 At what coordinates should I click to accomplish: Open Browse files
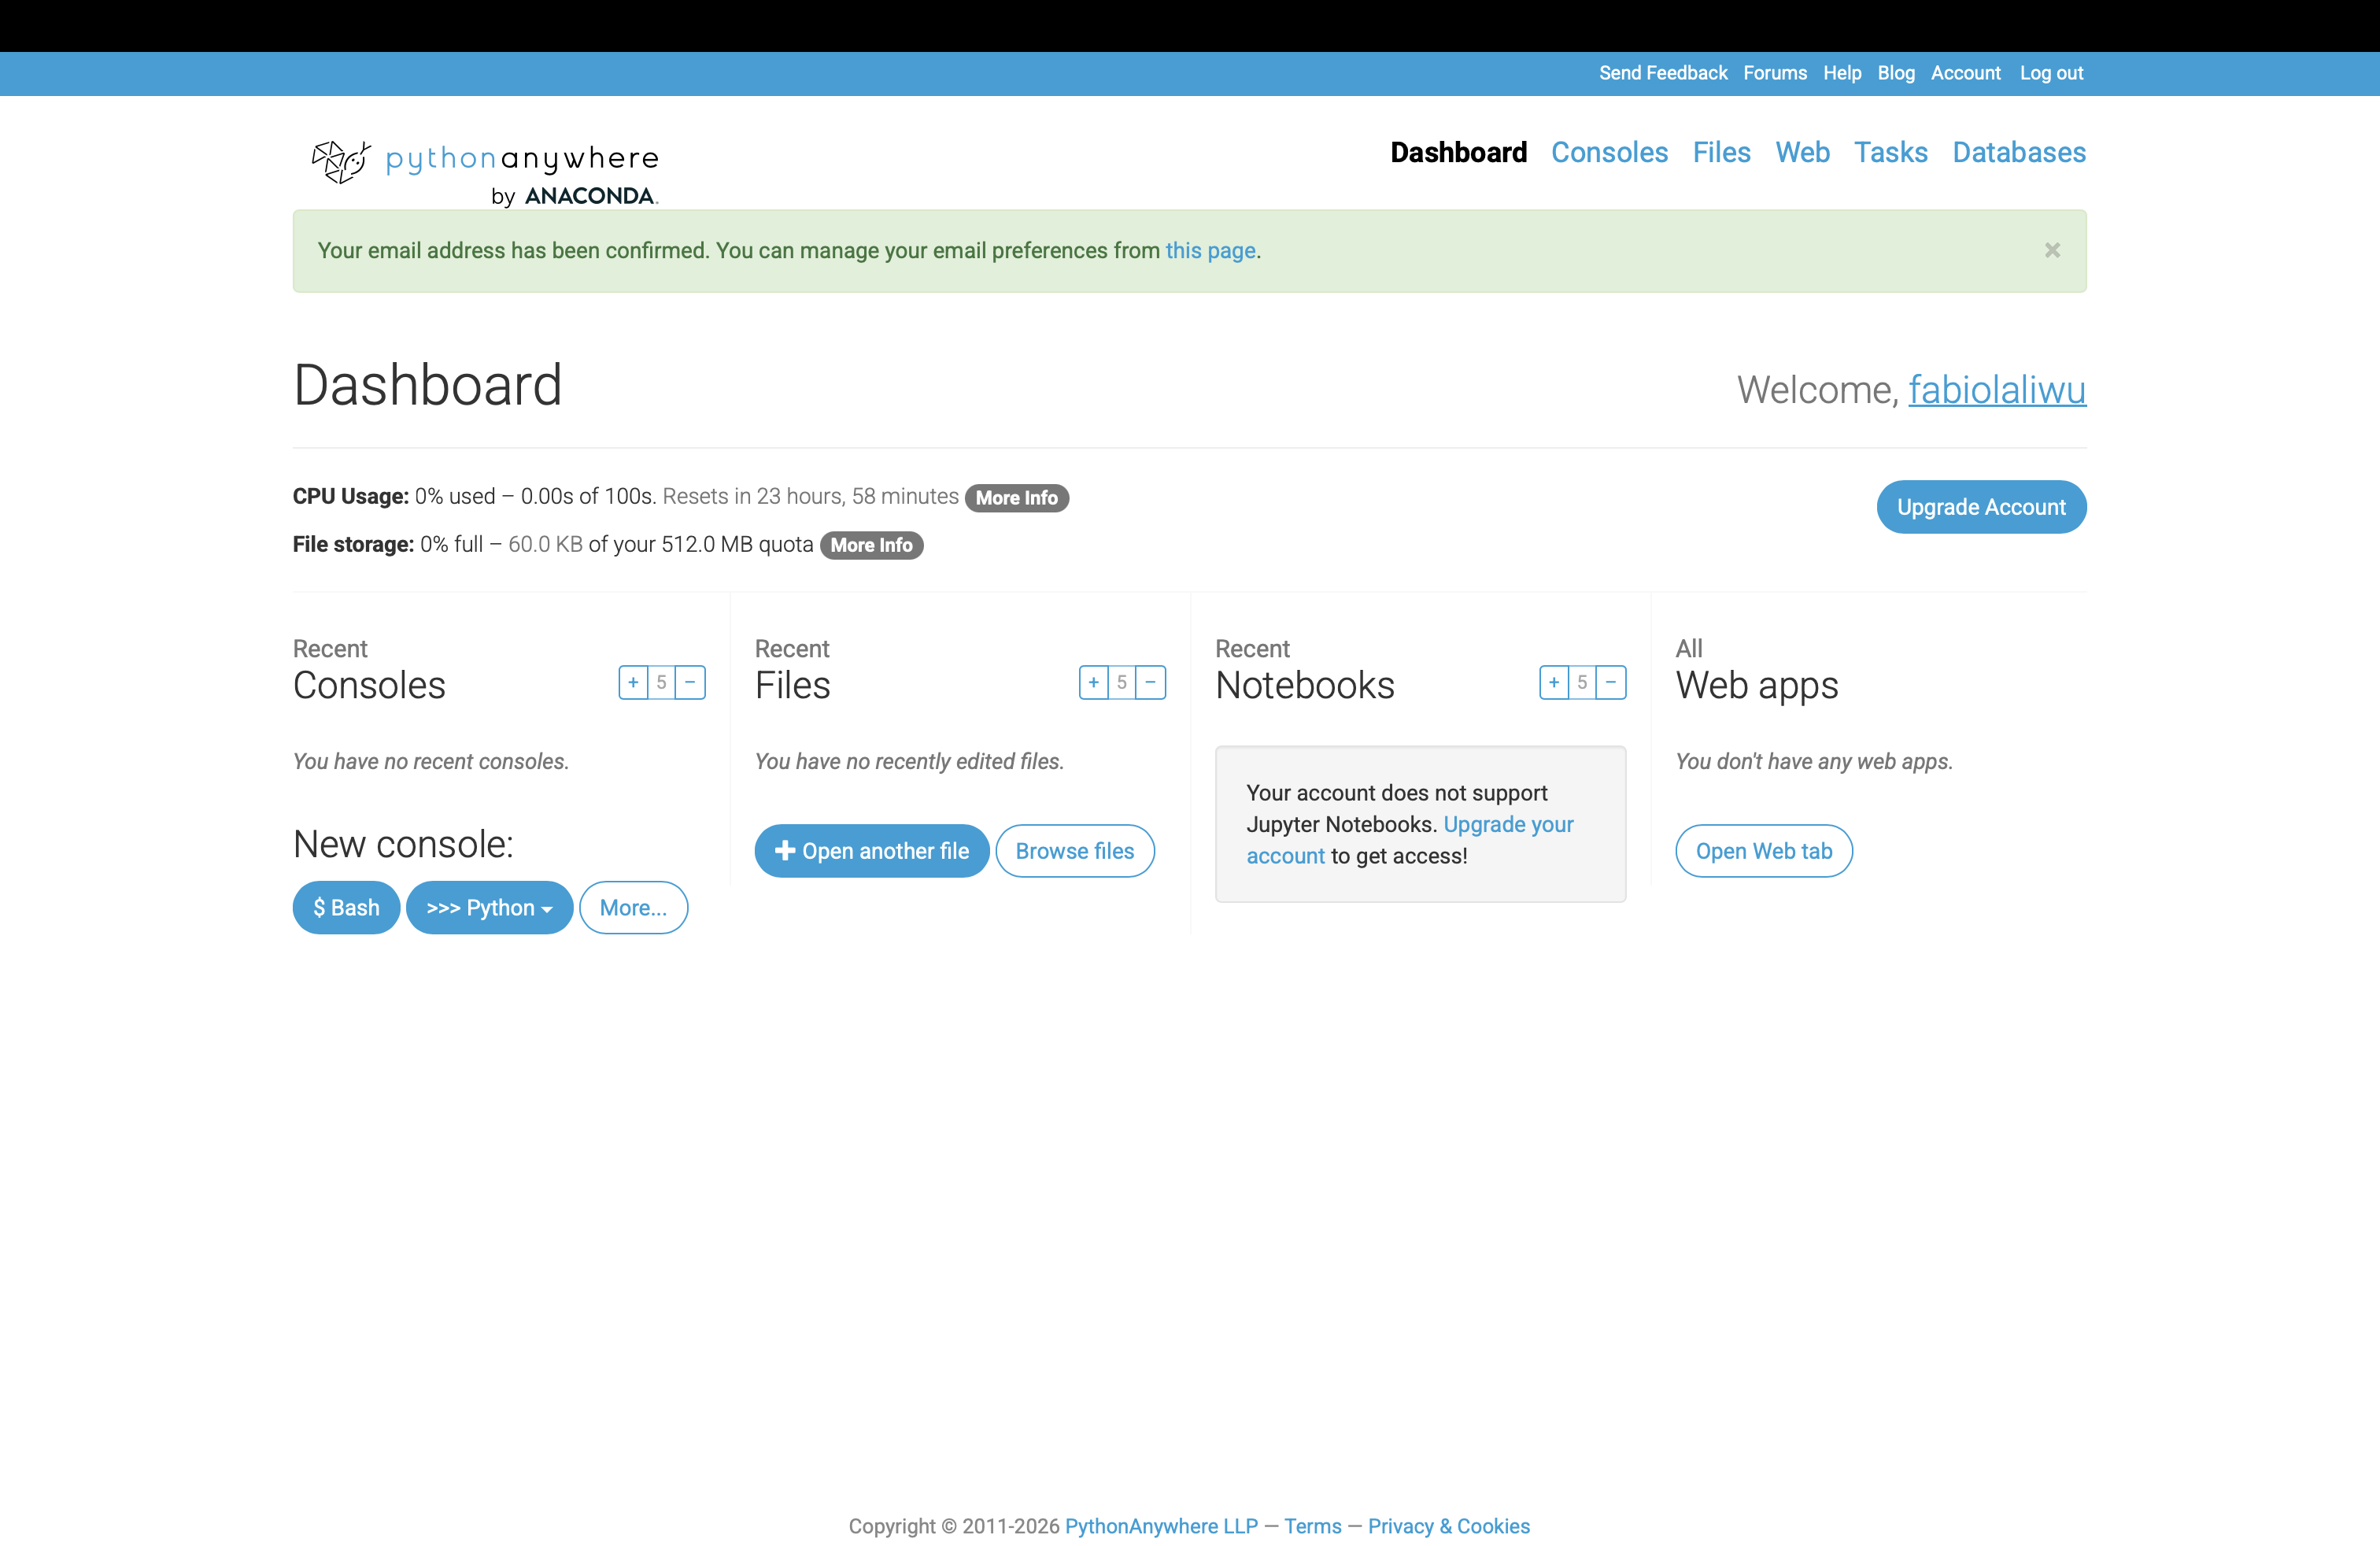click(x=1075, y=850)
